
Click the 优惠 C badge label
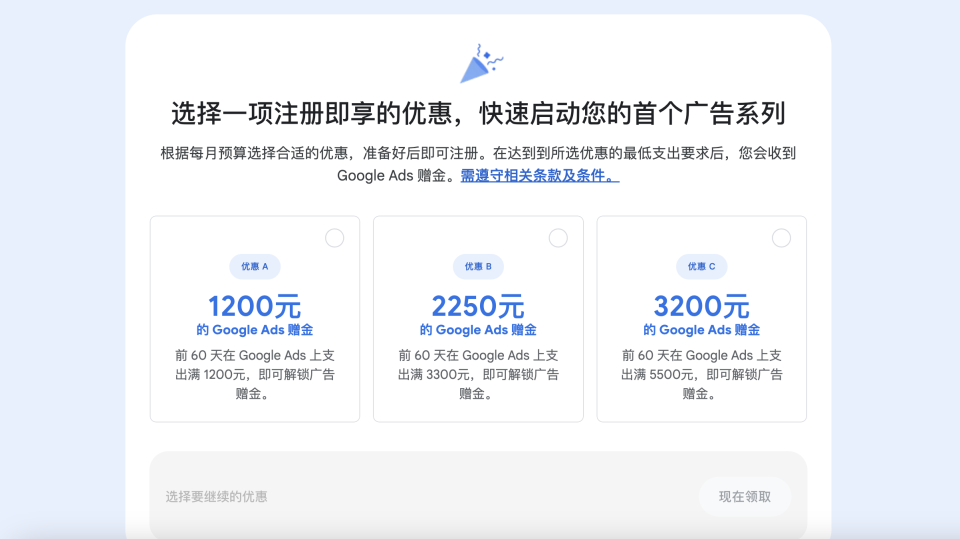pos(702,266)
